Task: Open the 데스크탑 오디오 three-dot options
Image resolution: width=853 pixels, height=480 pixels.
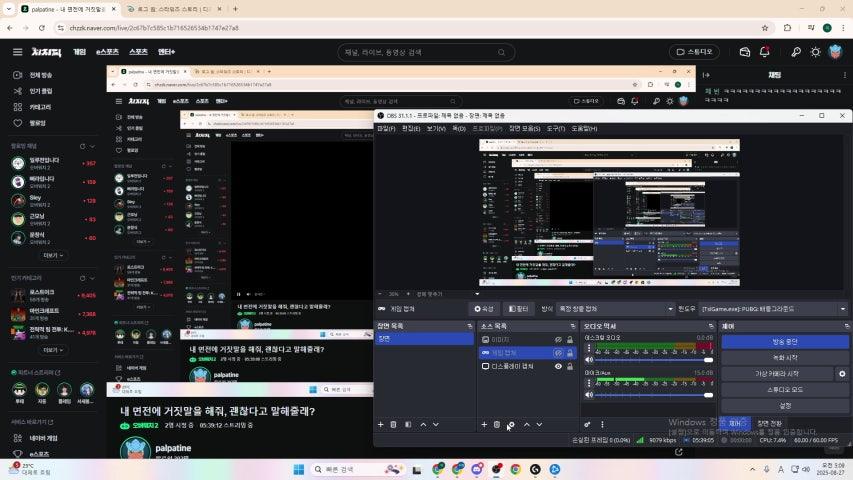Action: [589, 347]
